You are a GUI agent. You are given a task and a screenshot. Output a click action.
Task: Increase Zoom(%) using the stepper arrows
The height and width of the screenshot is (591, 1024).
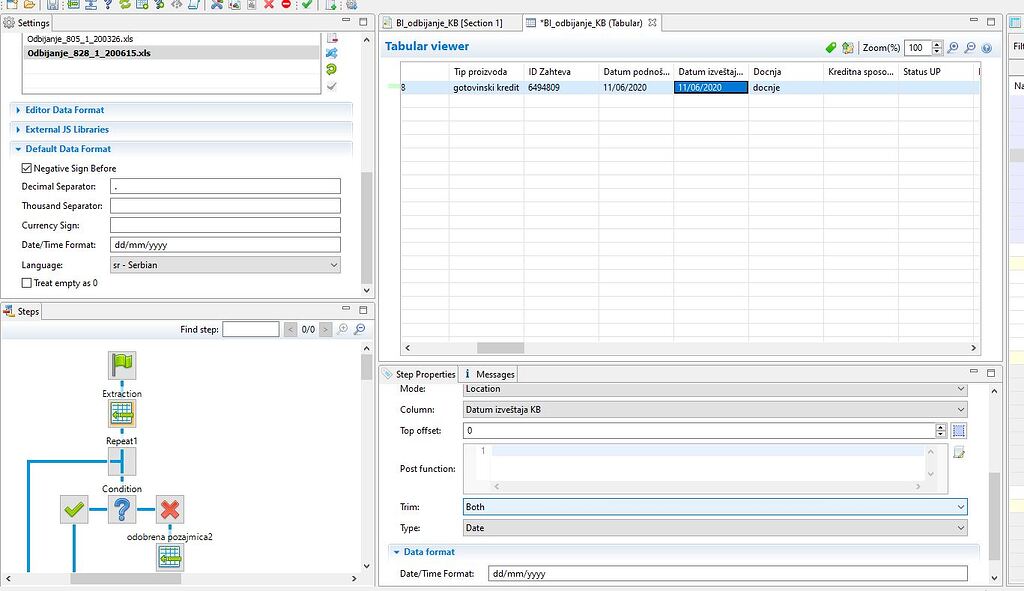point(937,44)
